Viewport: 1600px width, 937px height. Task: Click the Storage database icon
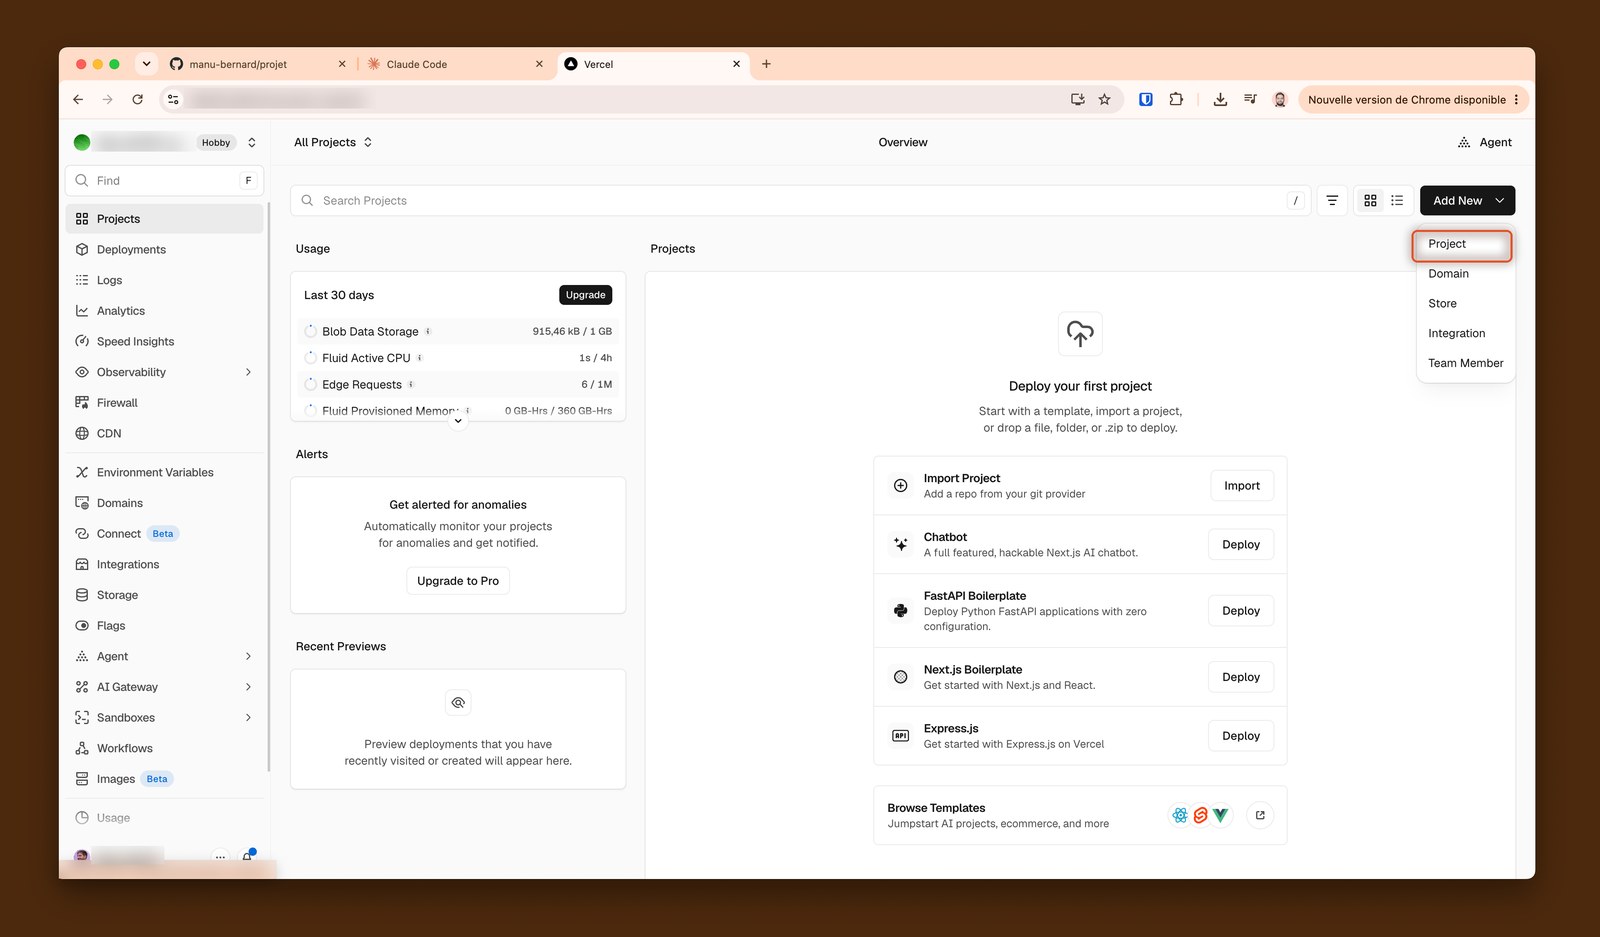pos(82,595)
